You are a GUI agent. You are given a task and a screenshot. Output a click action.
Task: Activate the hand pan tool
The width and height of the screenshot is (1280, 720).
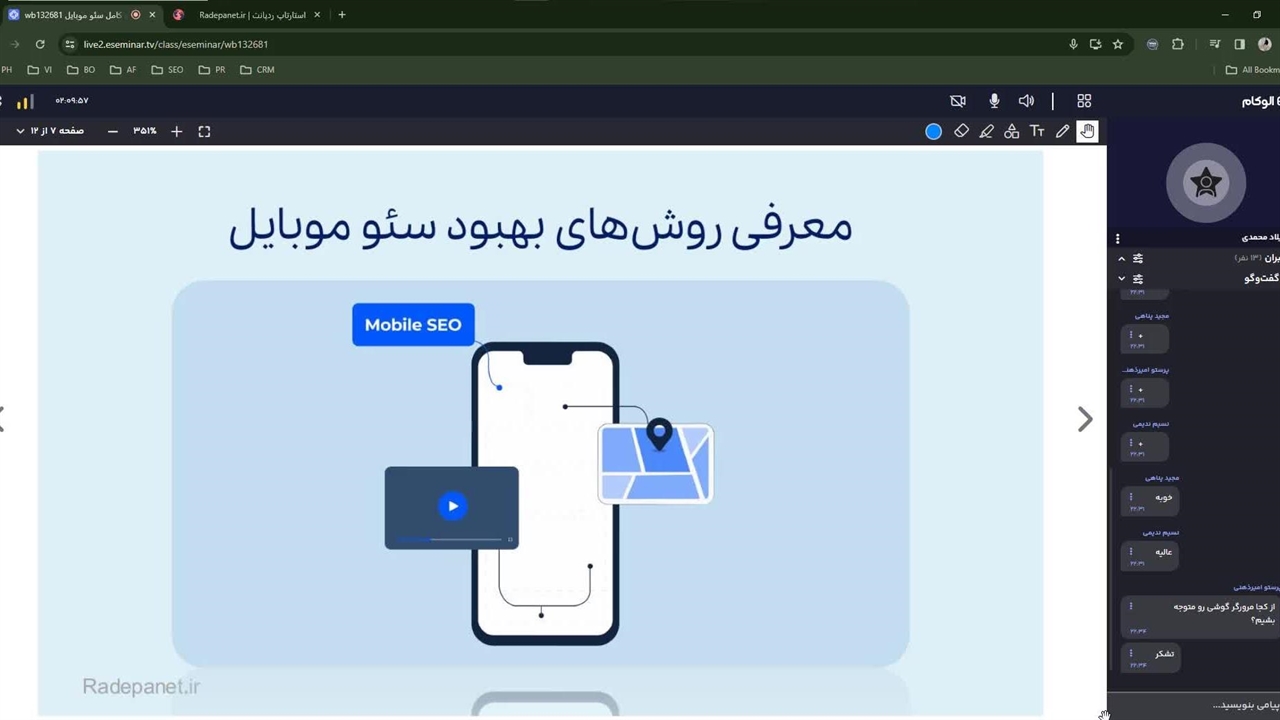tap(1087, 131)
